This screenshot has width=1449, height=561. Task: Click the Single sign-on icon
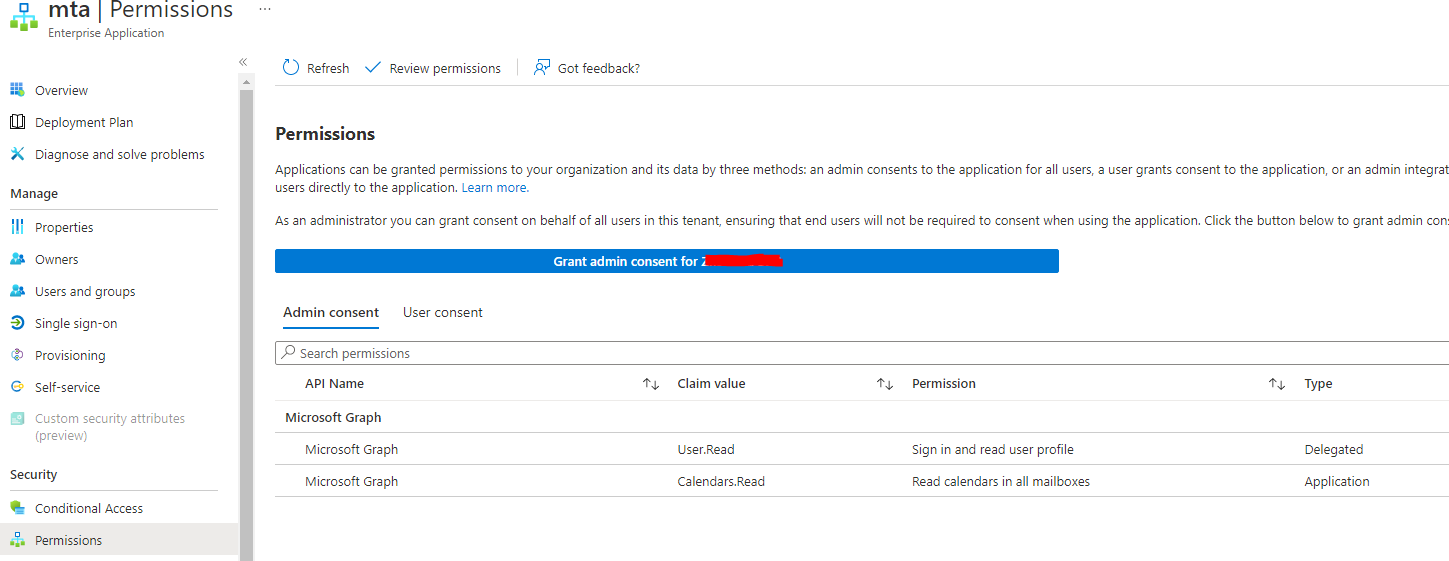coord(17,323)
